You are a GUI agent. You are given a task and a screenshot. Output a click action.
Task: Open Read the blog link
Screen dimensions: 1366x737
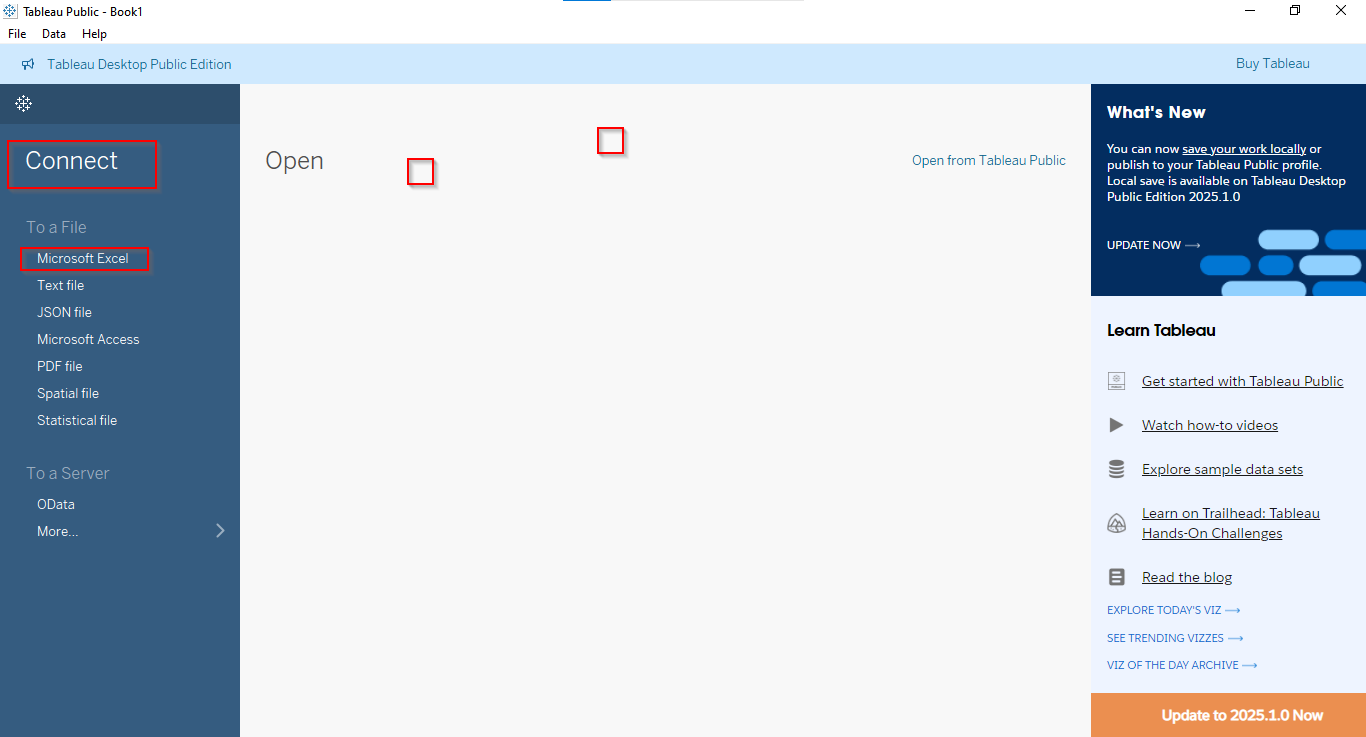(x=1187, y=577)
